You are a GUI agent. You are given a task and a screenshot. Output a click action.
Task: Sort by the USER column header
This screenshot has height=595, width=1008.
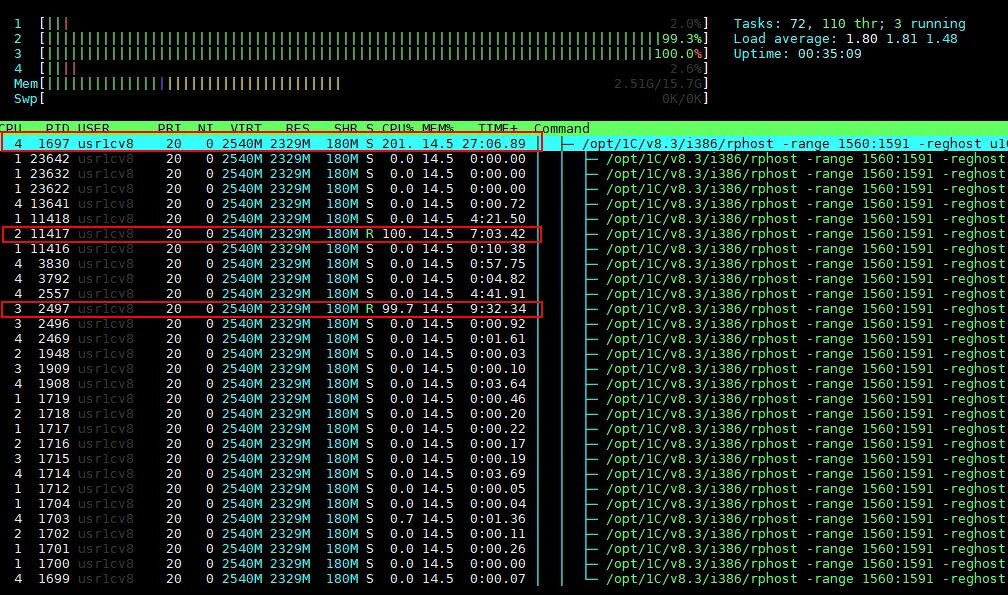(93, 128)
